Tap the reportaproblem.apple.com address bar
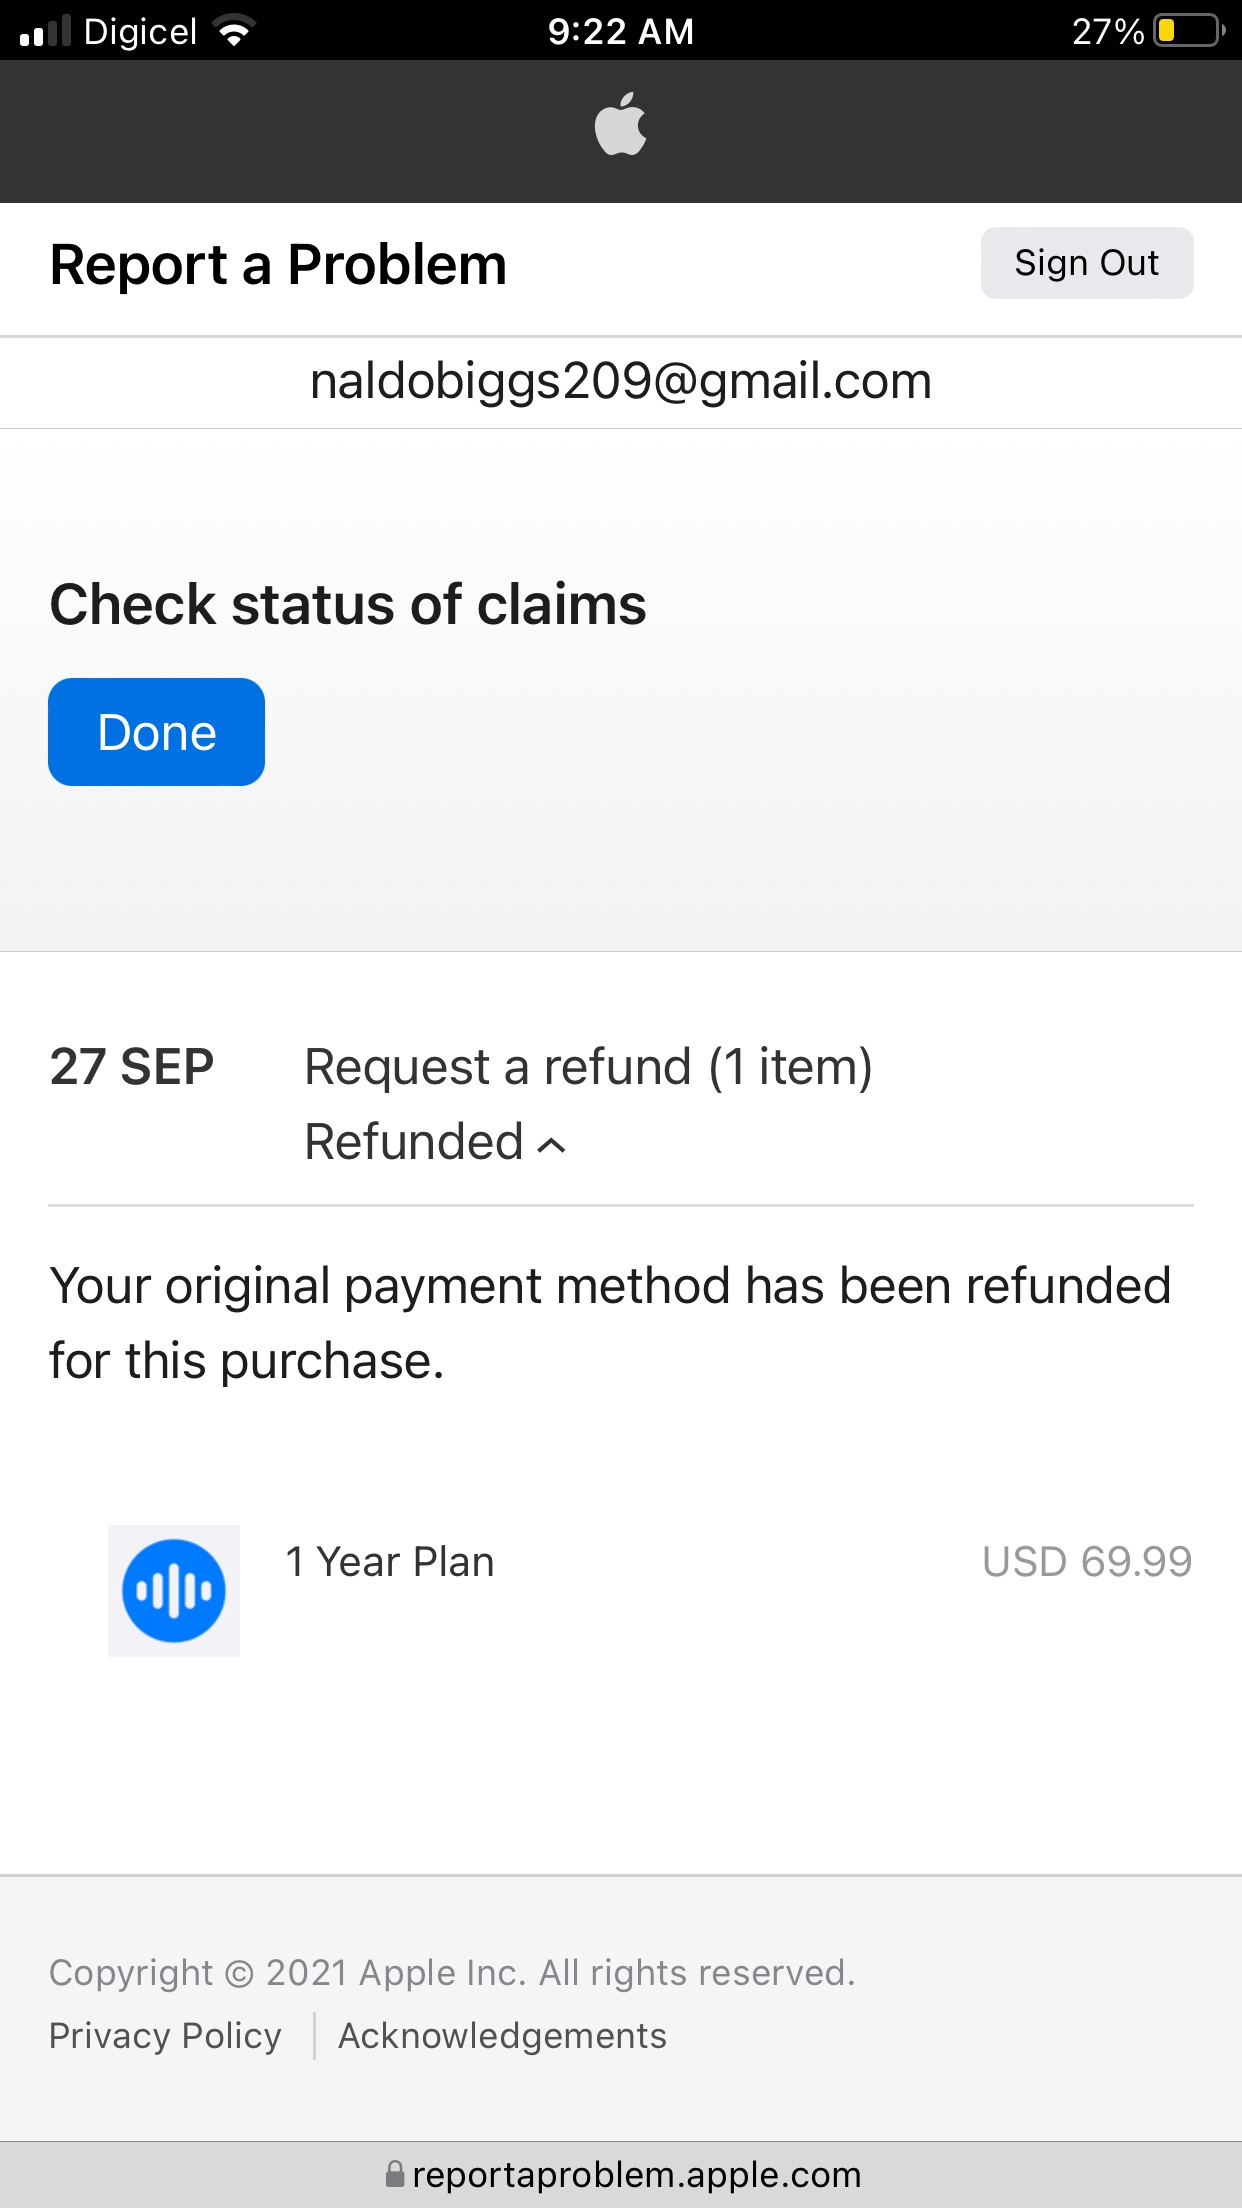Image resolution: width=1242 pixels, height=2208 pixels. 636,2175
